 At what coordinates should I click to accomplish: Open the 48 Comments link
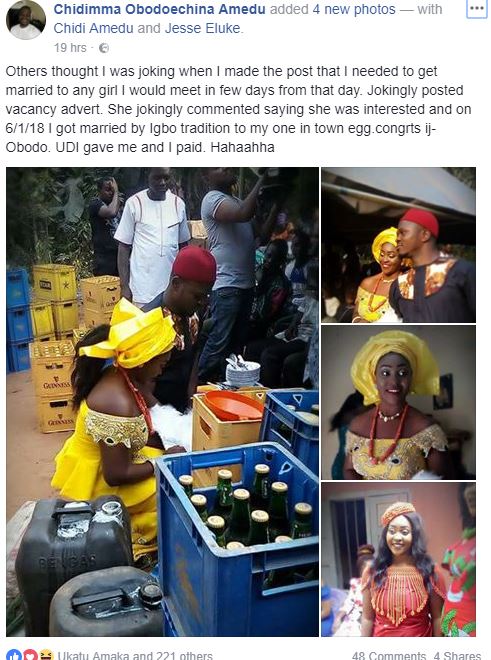pyautogui.click(x=390, y=655)
